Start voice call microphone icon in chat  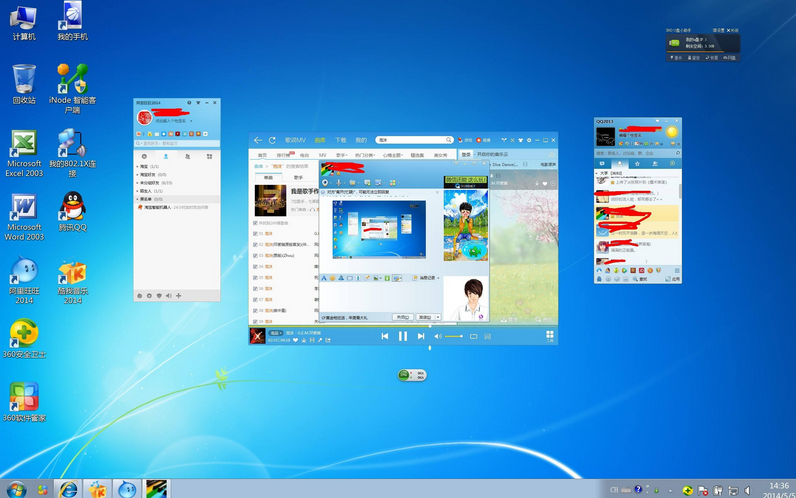pos(339,182)
